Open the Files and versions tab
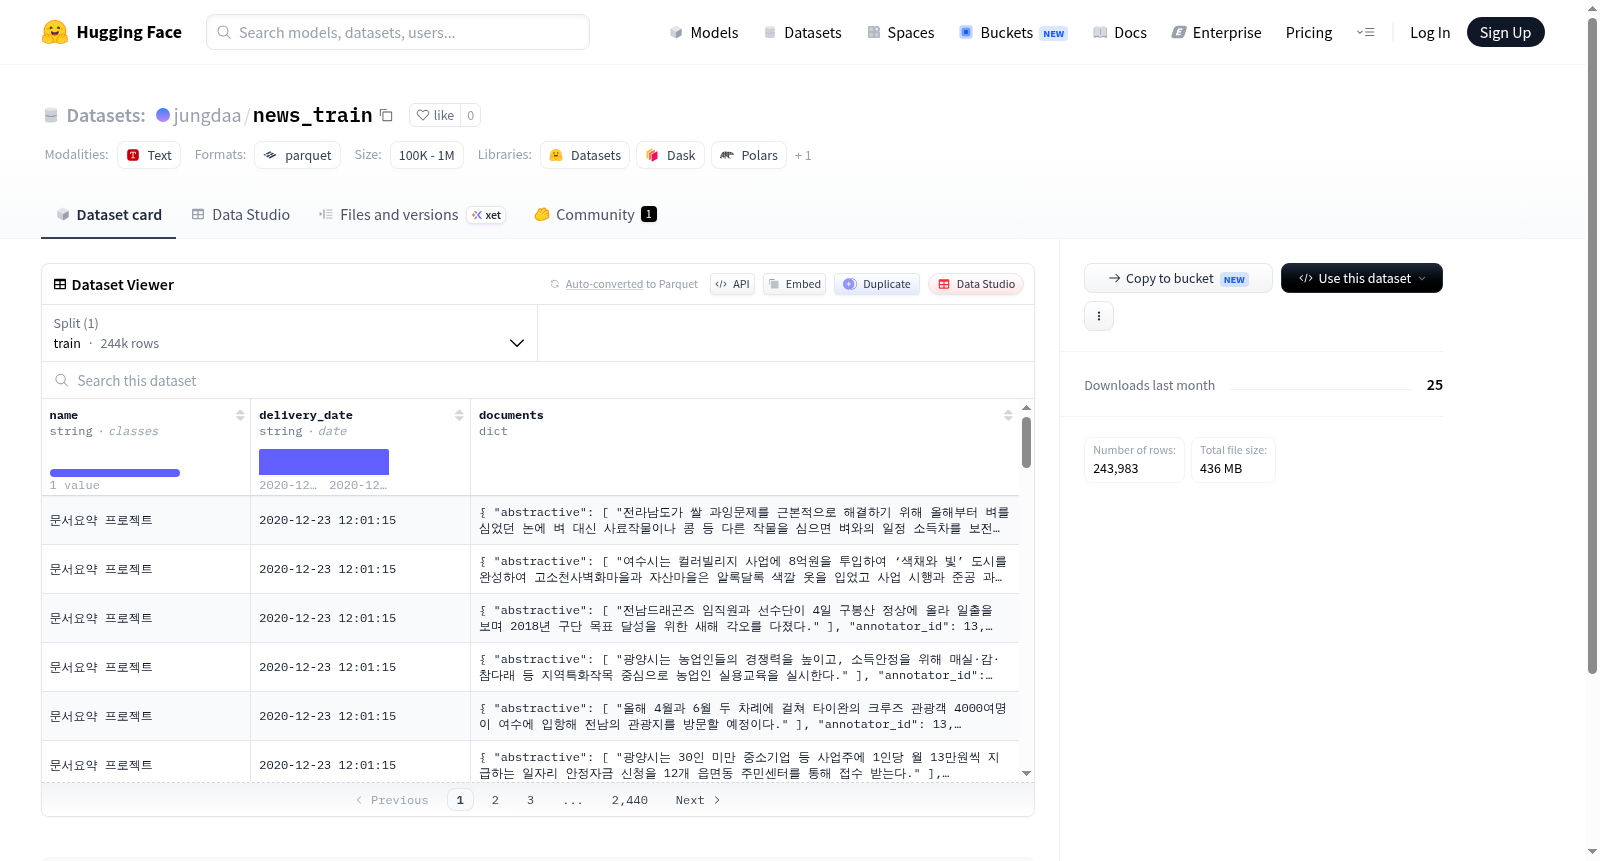The width and height of the screenshot is (1600, 861). tap(412, 215)
